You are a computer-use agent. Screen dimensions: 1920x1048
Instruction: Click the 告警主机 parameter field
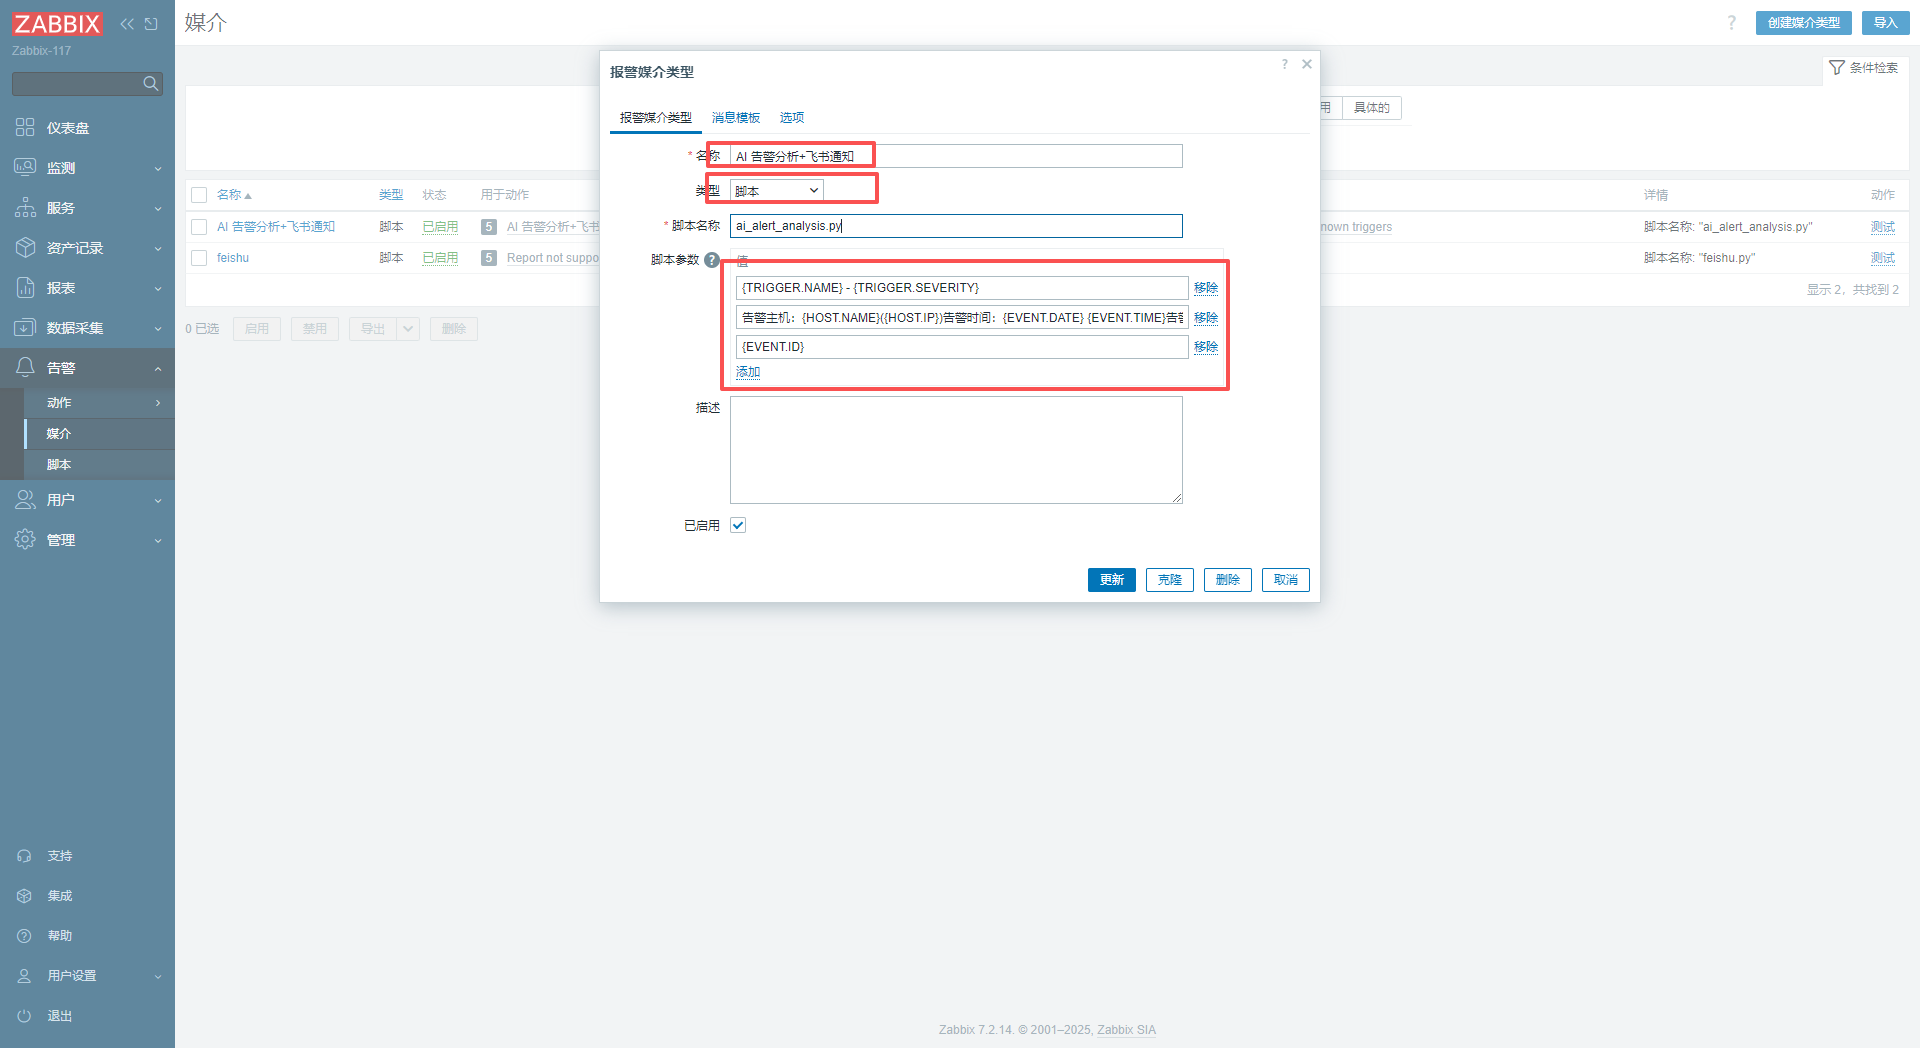pyautogui.click(x=962, y=318)
